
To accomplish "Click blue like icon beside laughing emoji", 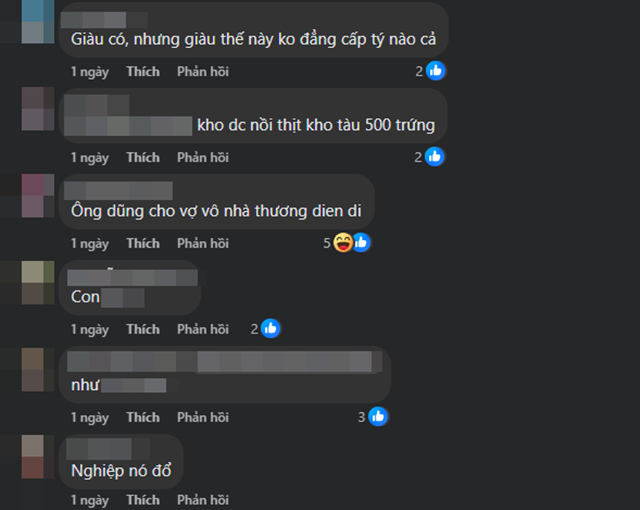I will tap(362, 243).
